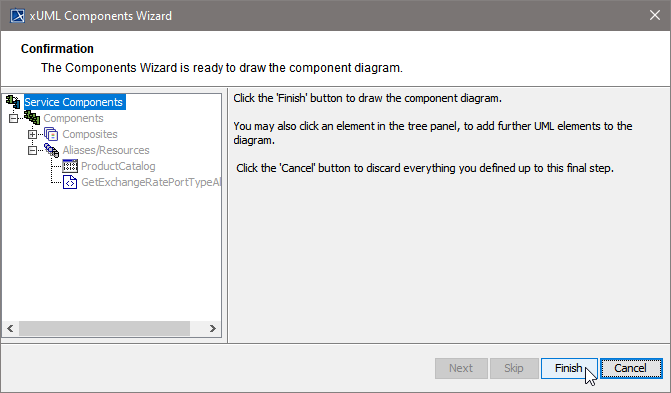Click the GetExchangeRatePortType alias icon
Viewport: 671px width, 393px height.
pyautogui.click(x=70, y=182)
